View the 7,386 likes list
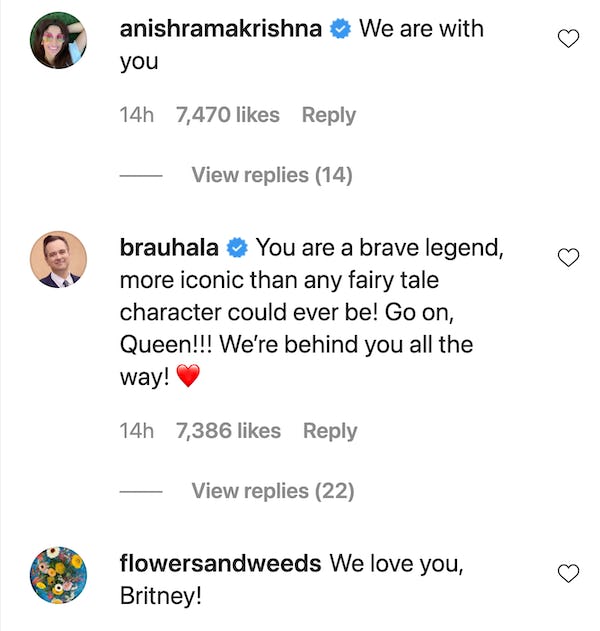Screen dimensions: 600x631 228,431
